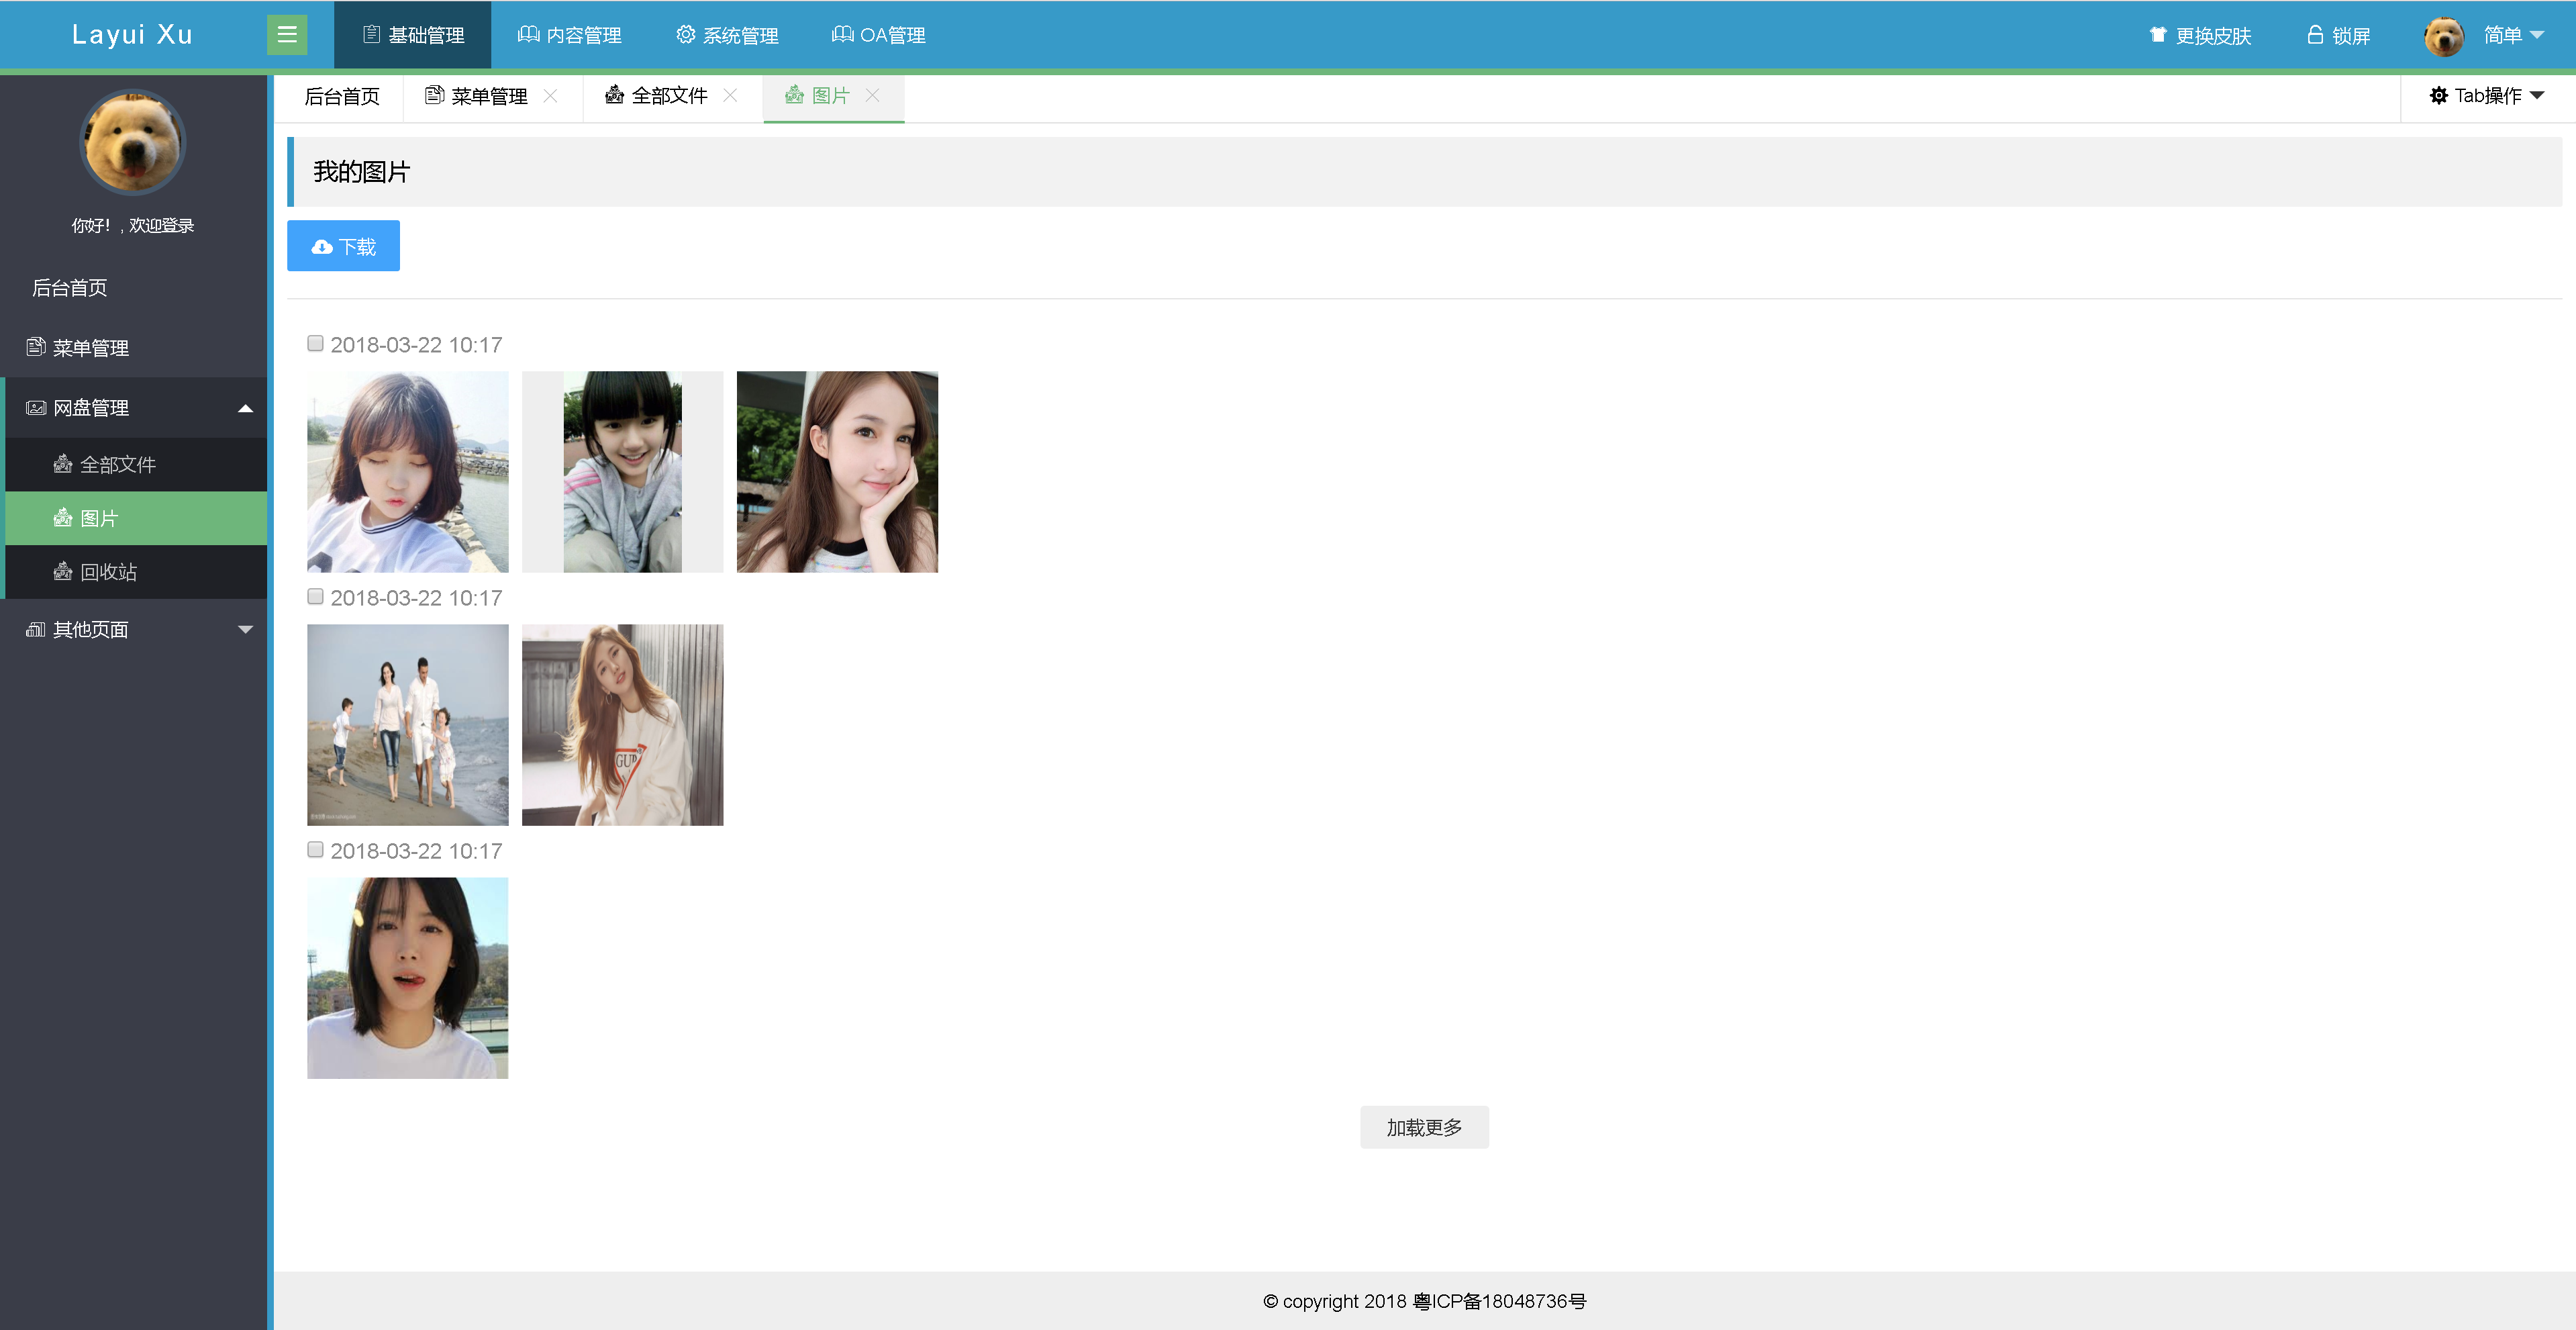Click the 更换皮肤 change skin link
The width and height of the screenshot is (2576, 1330).
pyautogui.click(x=2200, y=36)
